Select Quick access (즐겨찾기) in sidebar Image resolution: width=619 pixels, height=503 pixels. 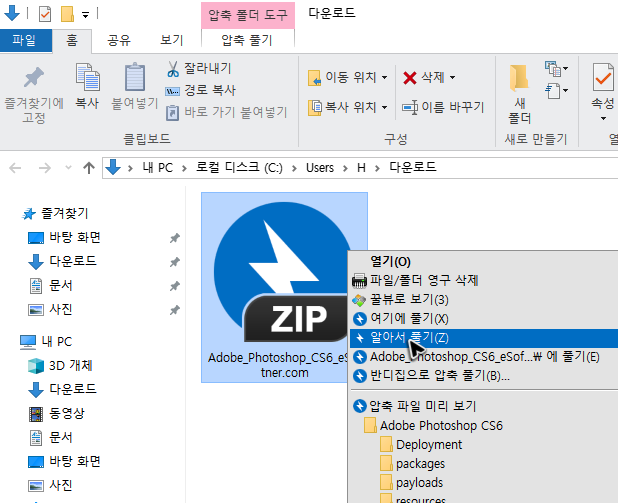point(55,214)
